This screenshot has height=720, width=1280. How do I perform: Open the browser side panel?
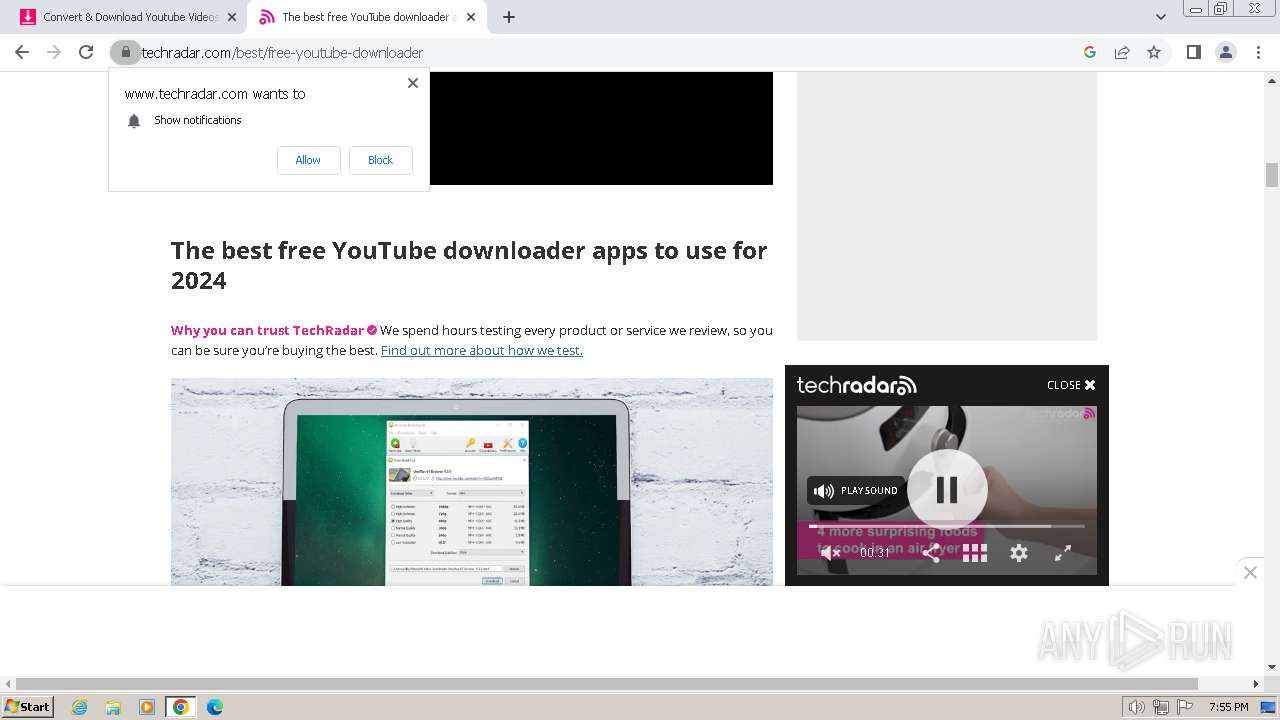pos(1193,52)
